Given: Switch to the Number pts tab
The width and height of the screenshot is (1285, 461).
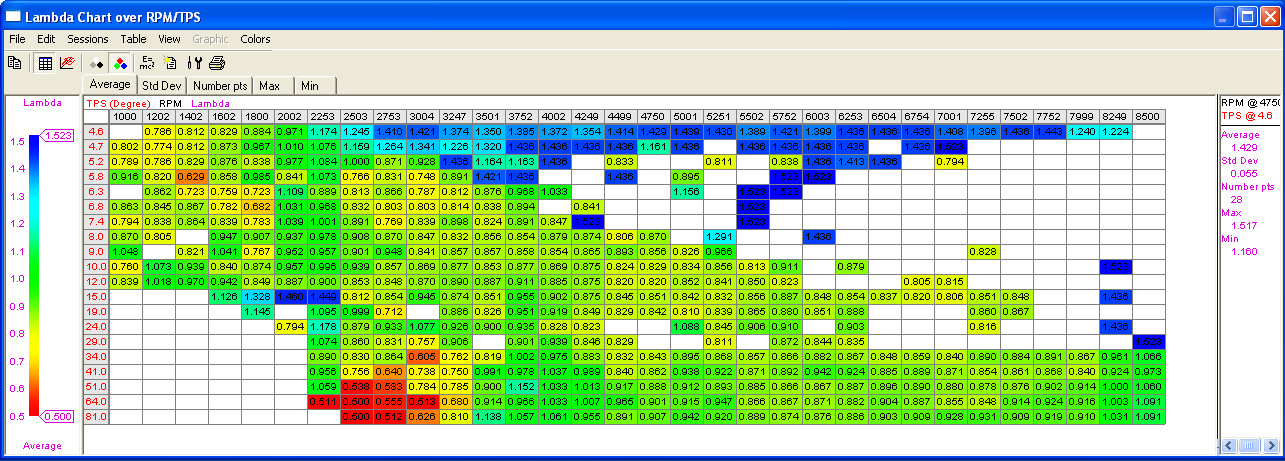Looking at the screenshot, I should [220, 86].
